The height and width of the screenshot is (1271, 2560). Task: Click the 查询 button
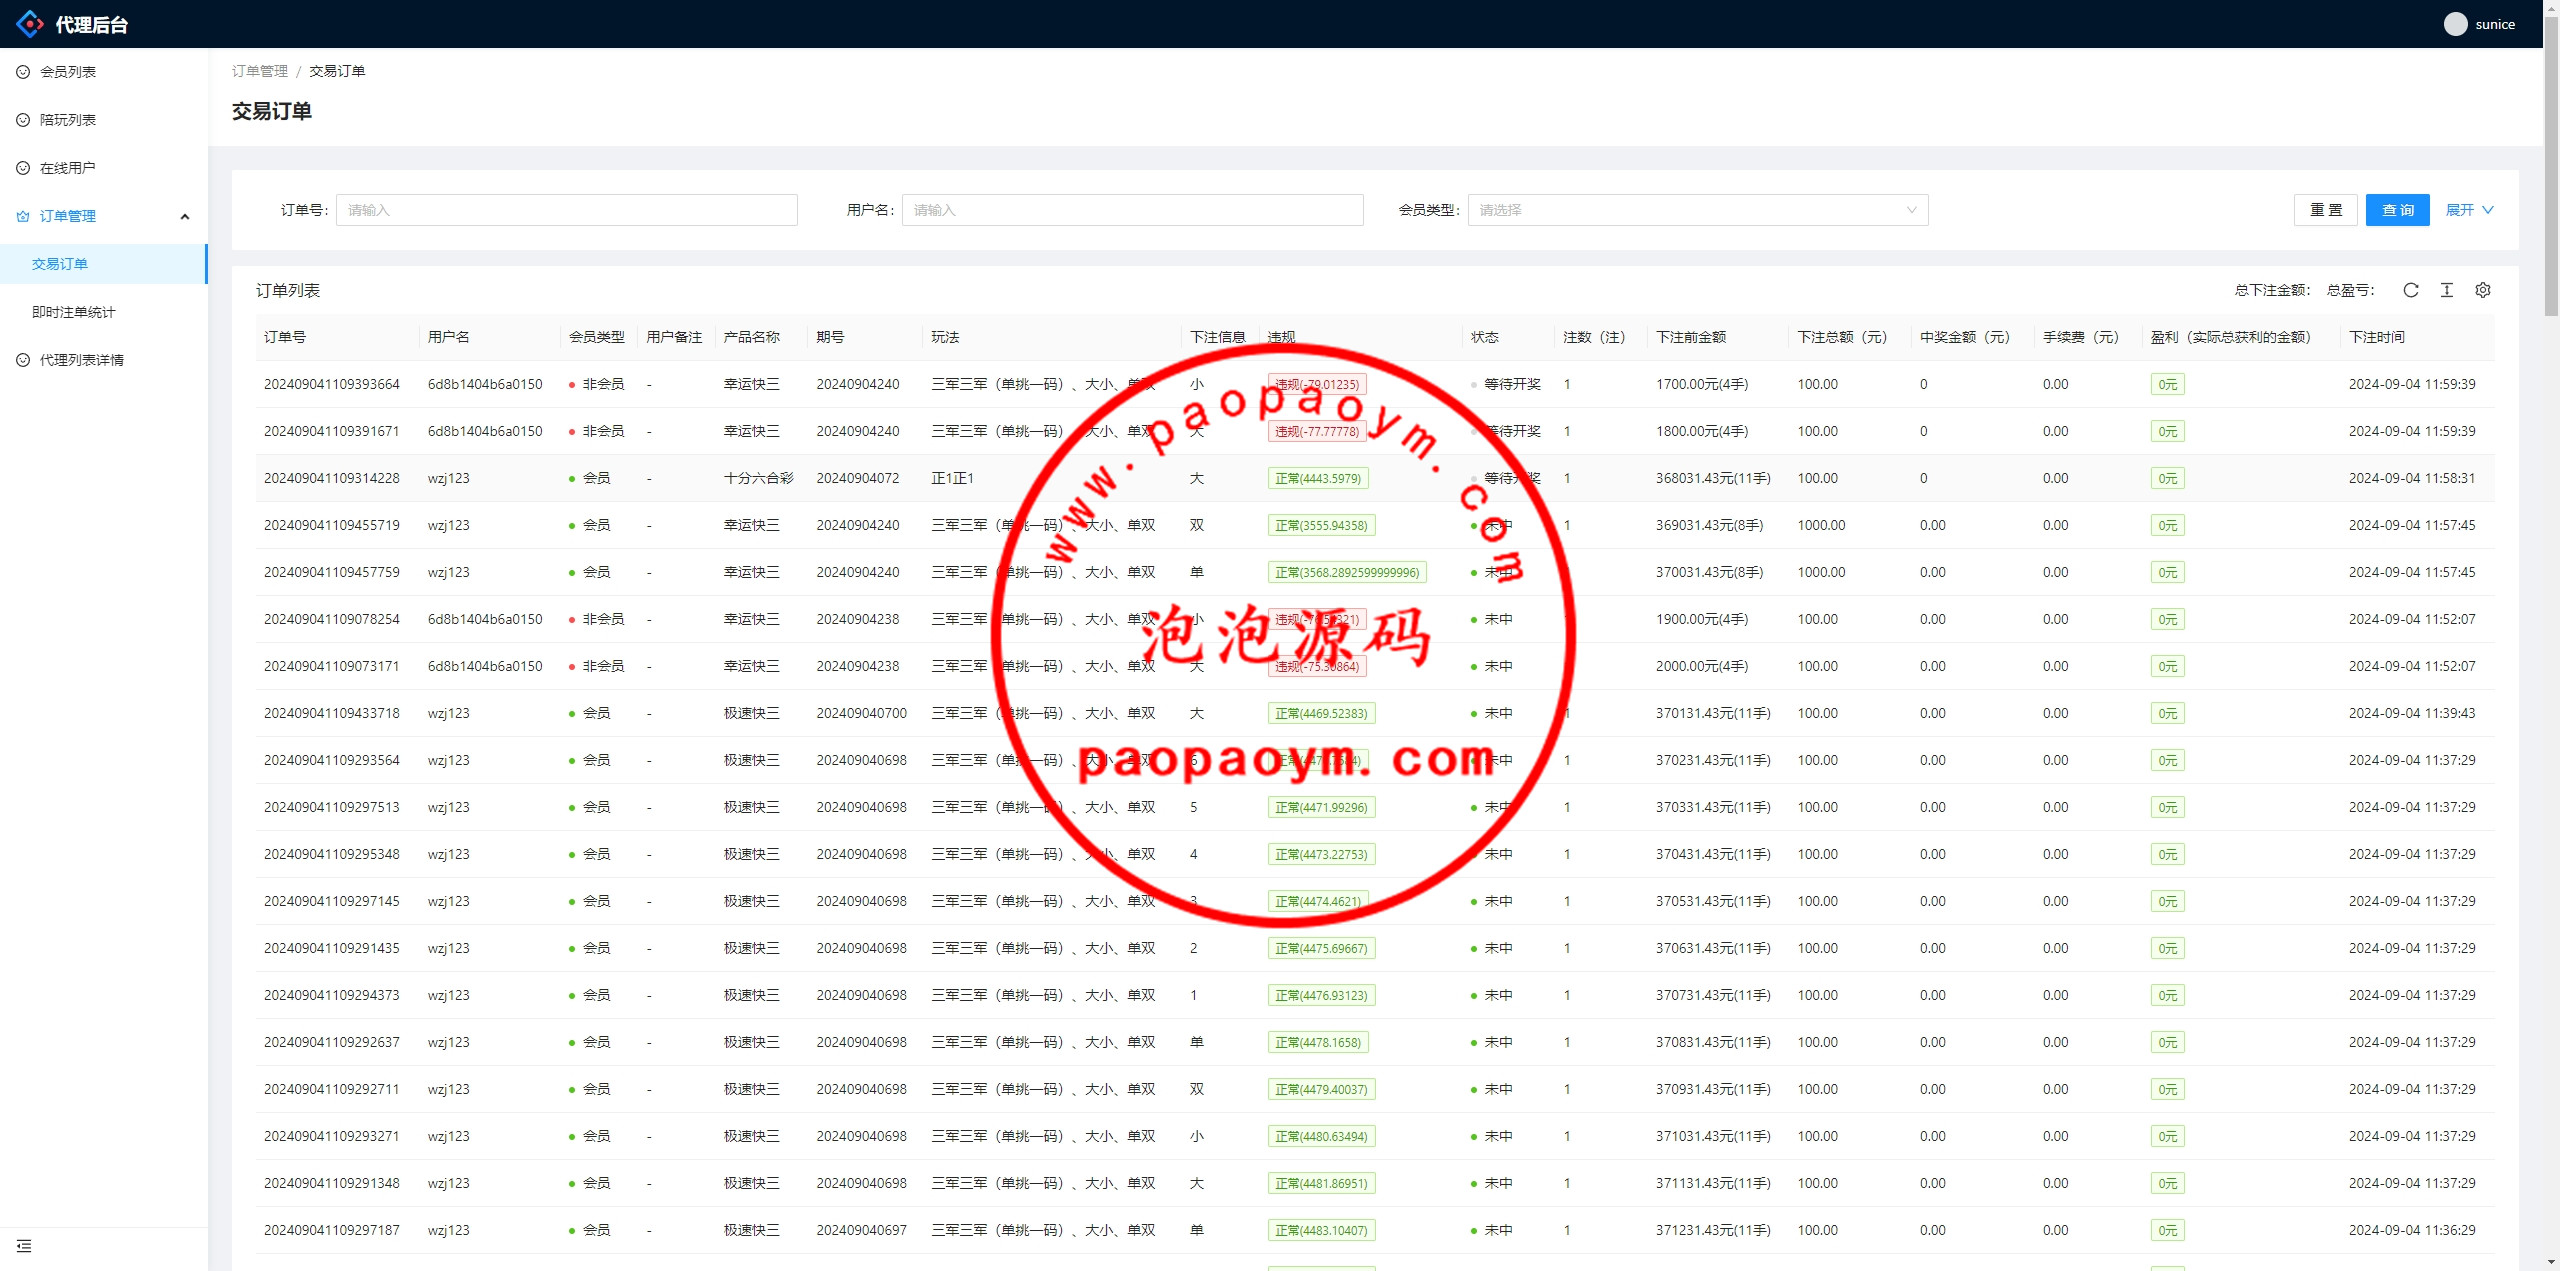pos(2398,210)
